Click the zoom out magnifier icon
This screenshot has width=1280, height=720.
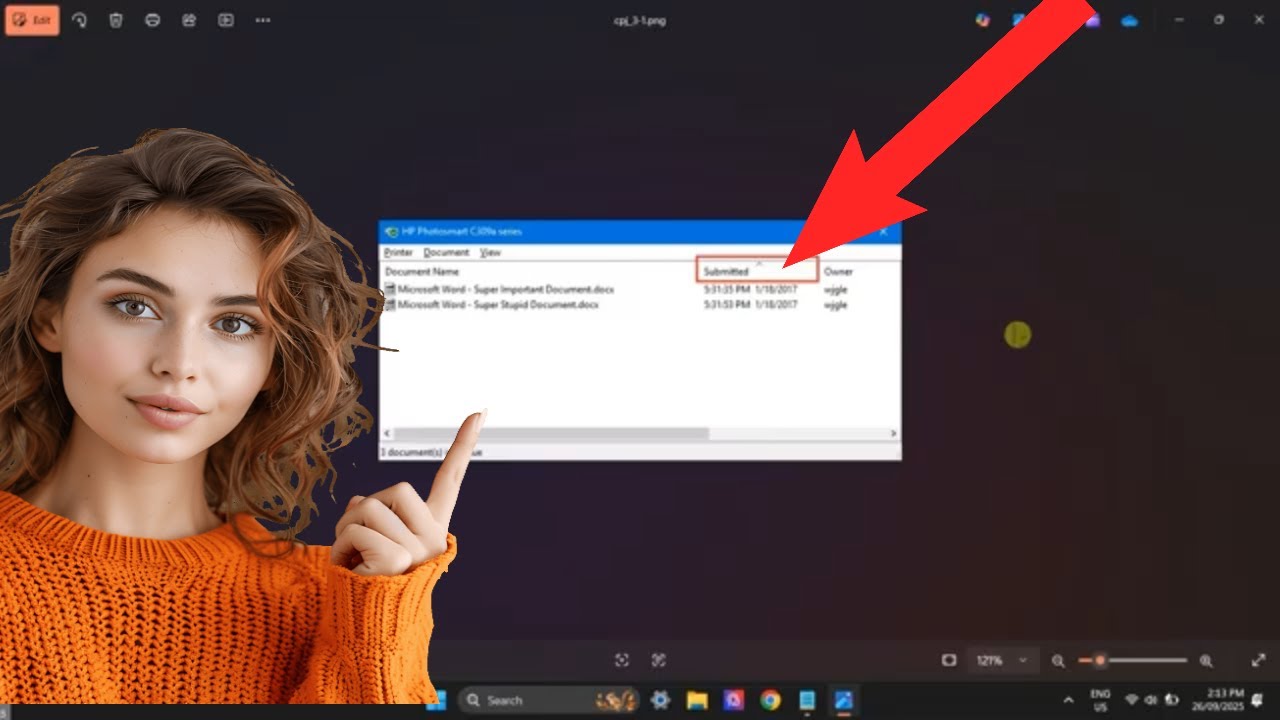(x=1058, y=660)
